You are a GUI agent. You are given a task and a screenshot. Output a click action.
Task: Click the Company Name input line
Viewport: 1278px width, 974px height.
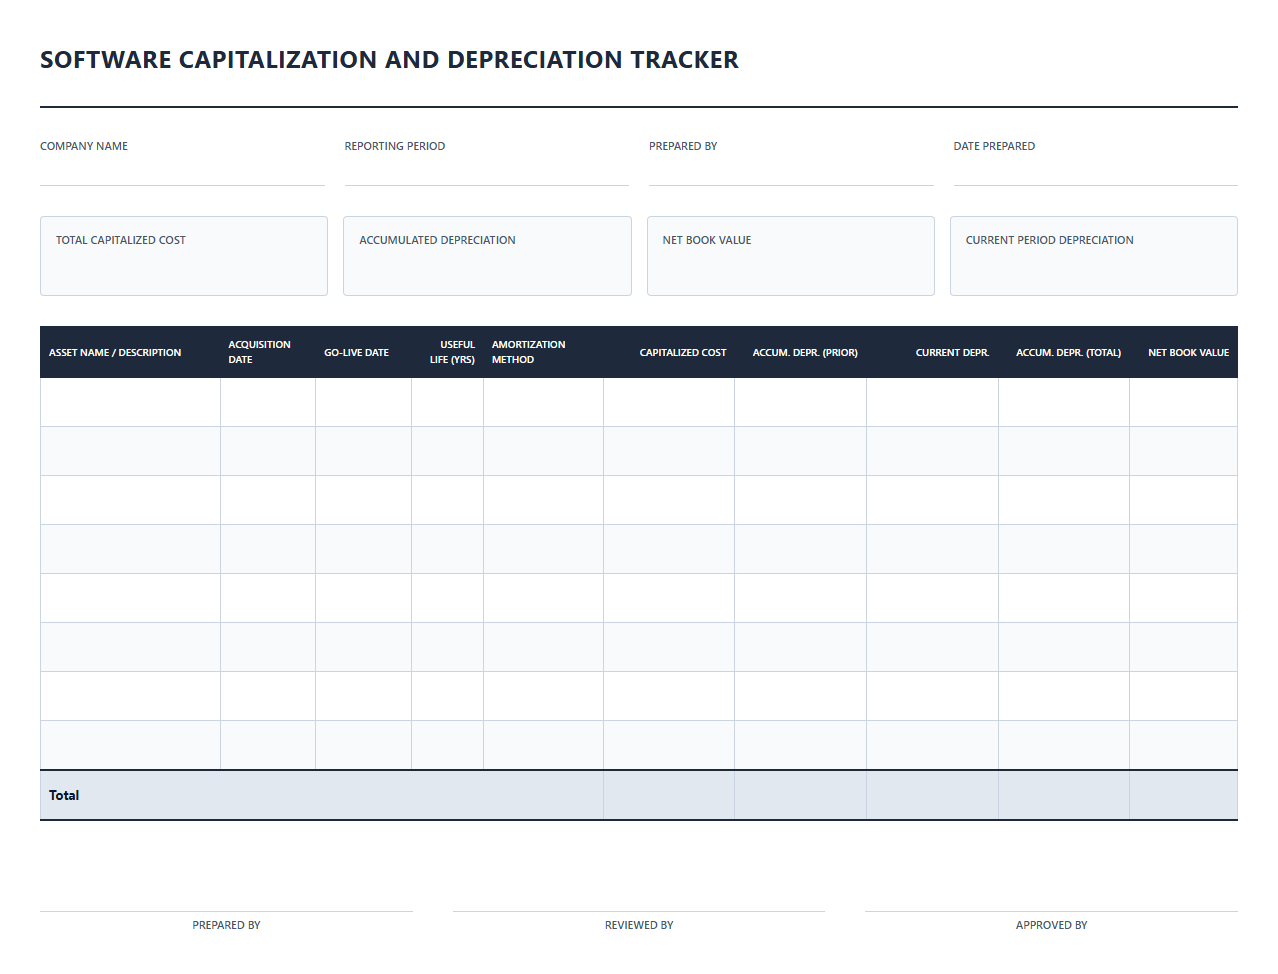[182, 172]
